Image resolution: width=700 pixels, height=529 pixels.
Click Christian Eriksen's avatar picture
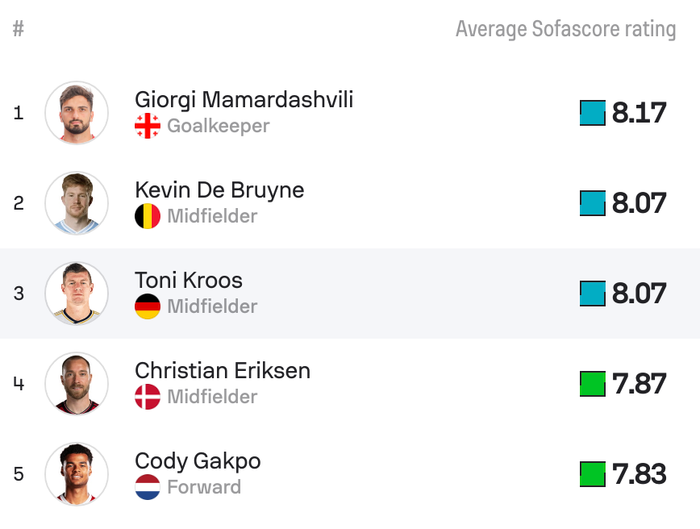point(77,383)
